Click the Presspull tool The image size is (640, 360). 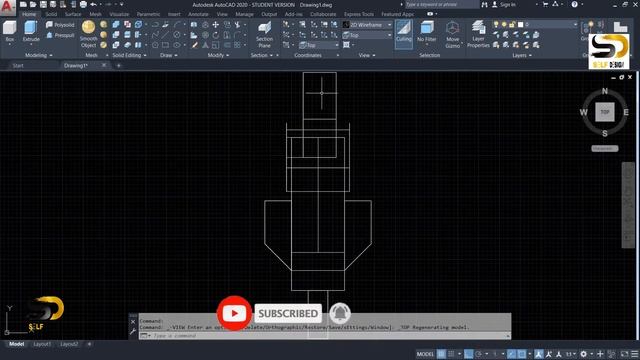[x=60, y=35]
